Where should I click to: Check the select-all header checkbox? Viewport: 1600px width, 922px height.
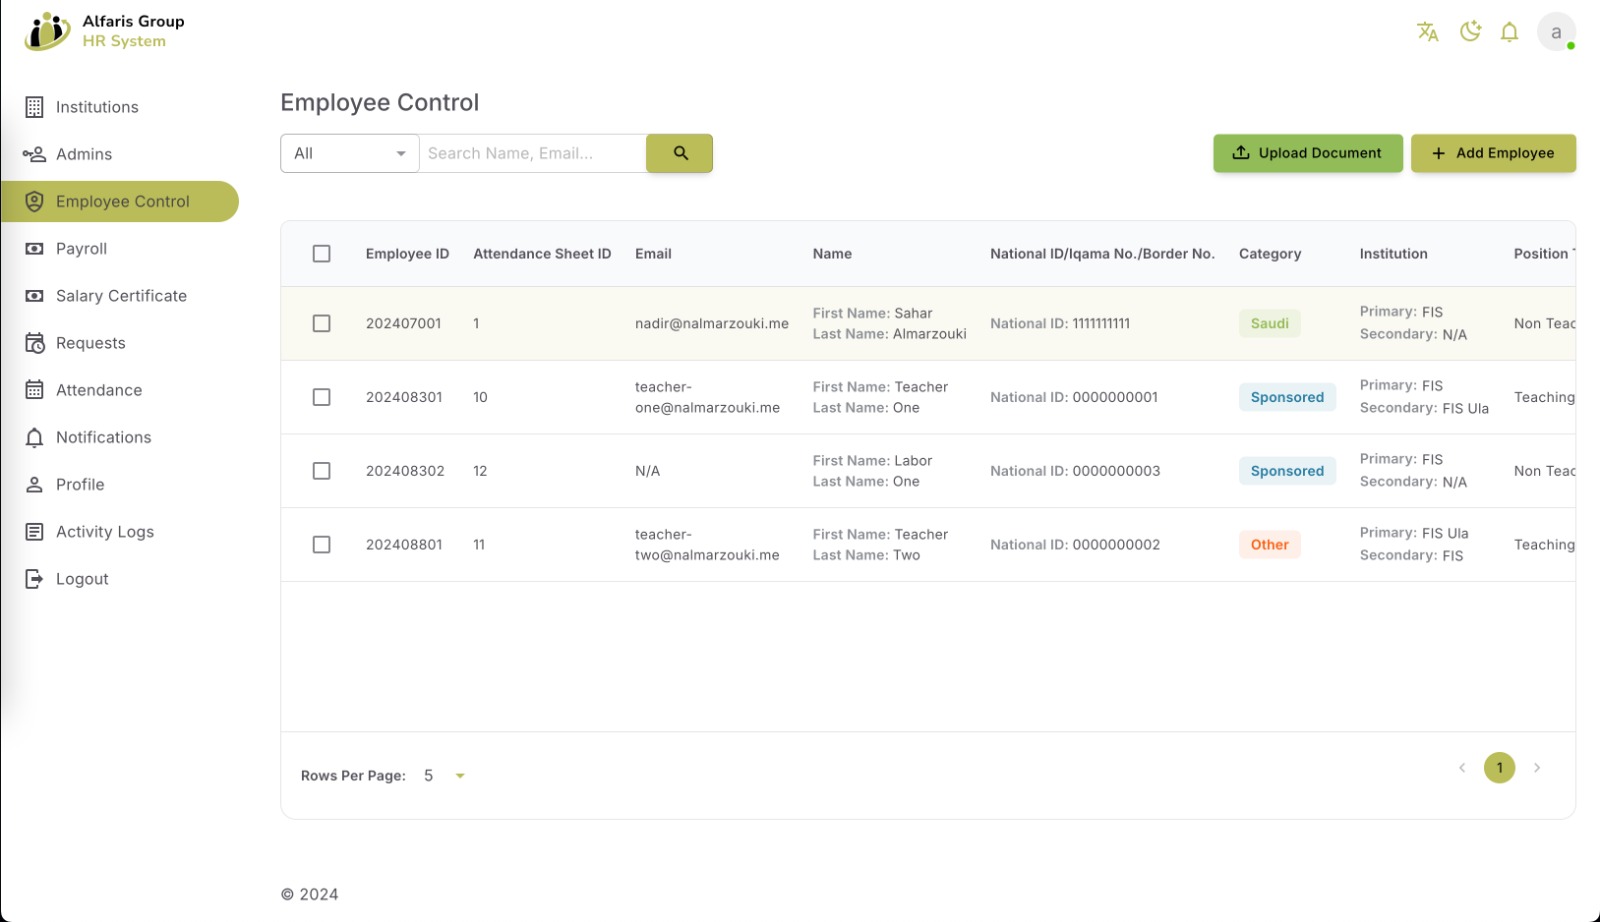(x=321, y=254)
